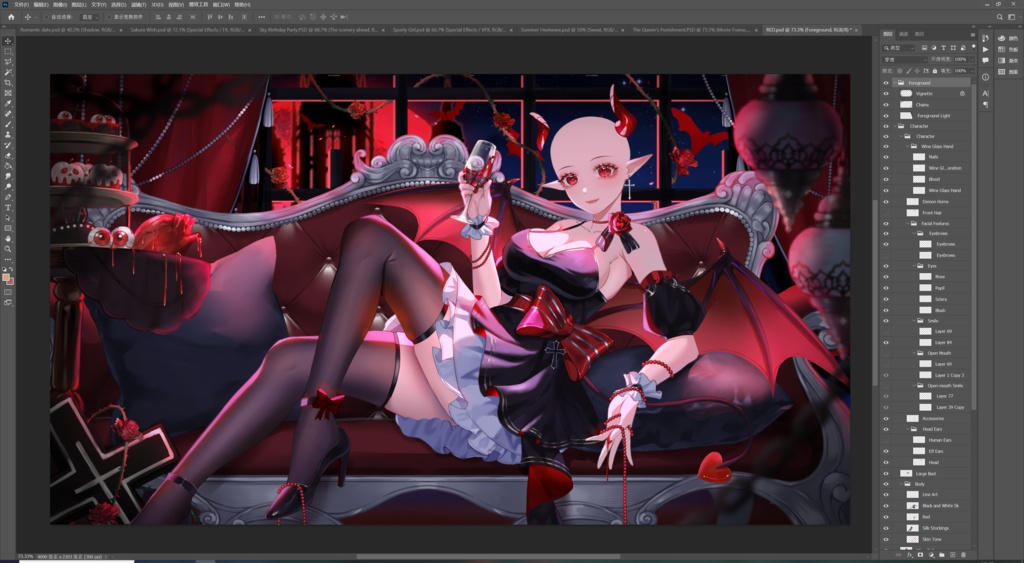Create new adjustment layer icon

click(931, 555)
